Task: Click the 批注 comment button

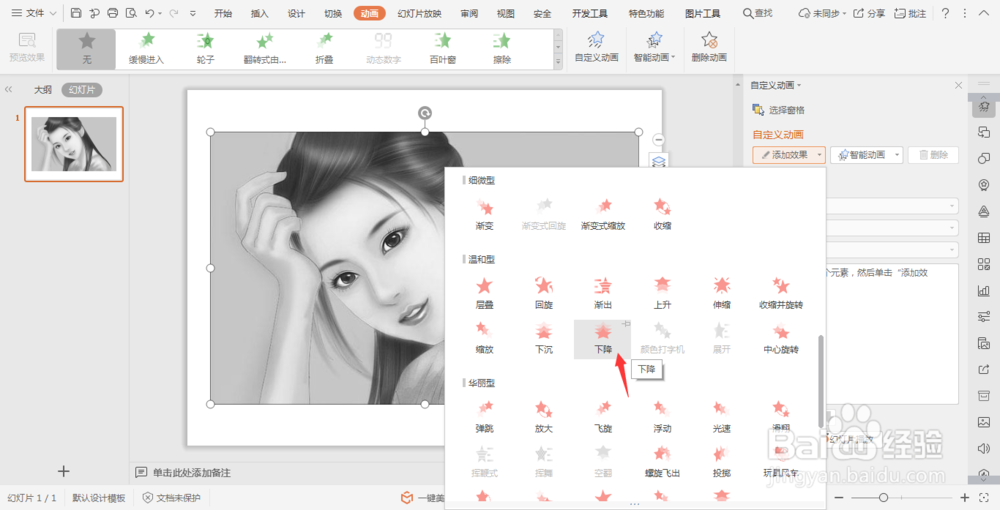Action: tap(910, 13)
